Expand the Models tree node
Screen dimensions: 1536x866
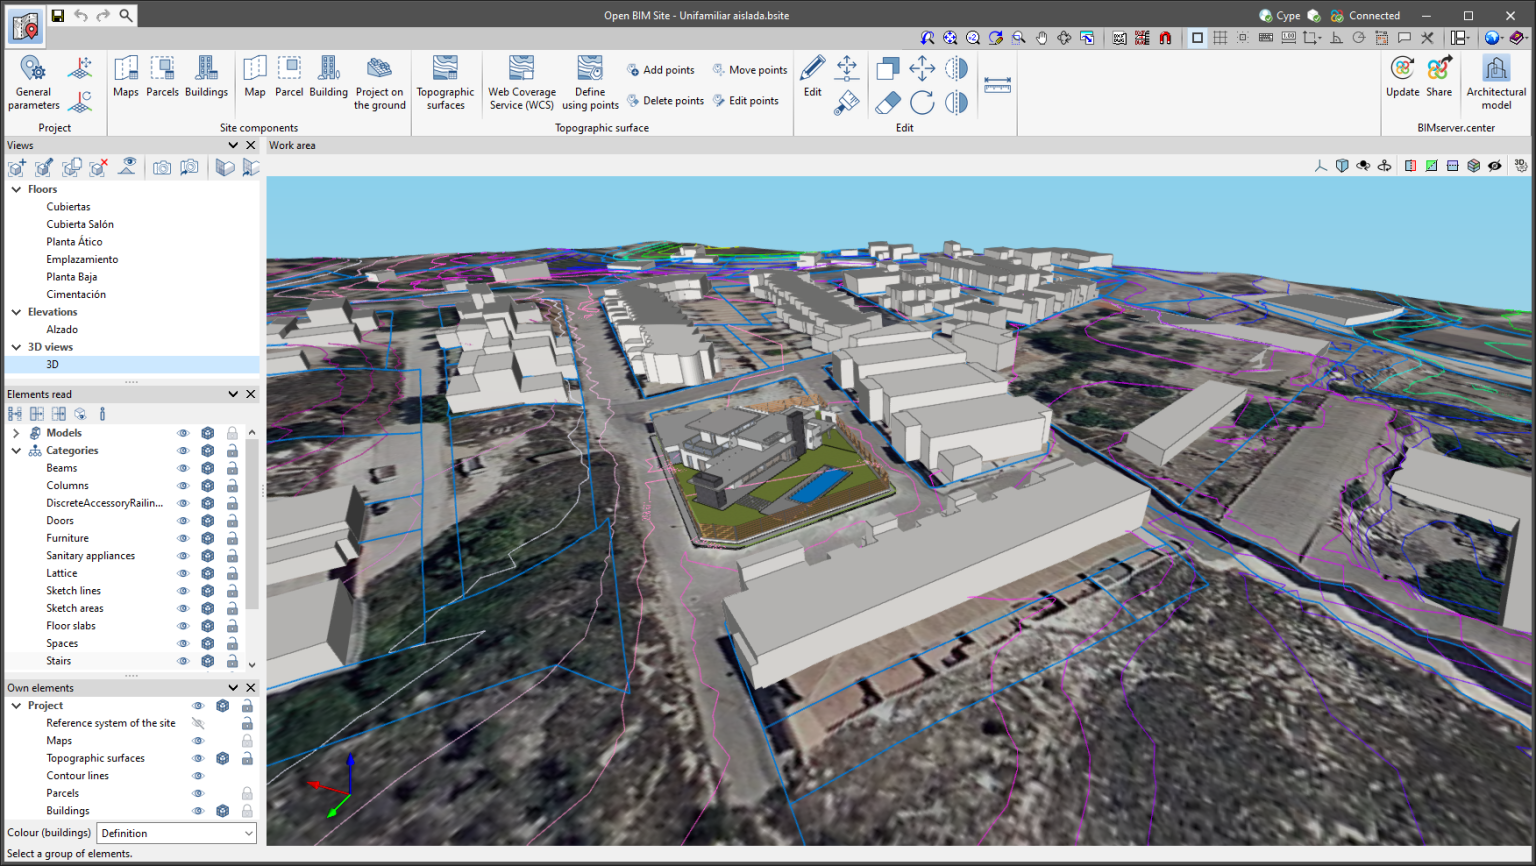[x=16, y=433]
